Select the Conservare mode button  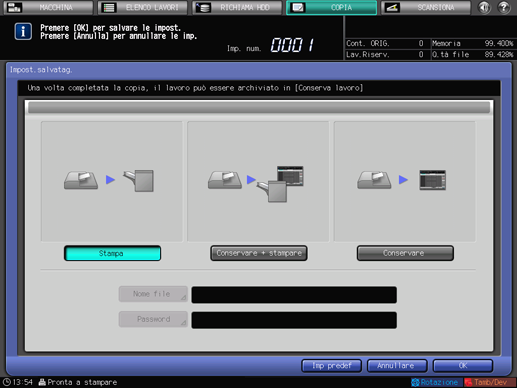click(x=405, y=253)
